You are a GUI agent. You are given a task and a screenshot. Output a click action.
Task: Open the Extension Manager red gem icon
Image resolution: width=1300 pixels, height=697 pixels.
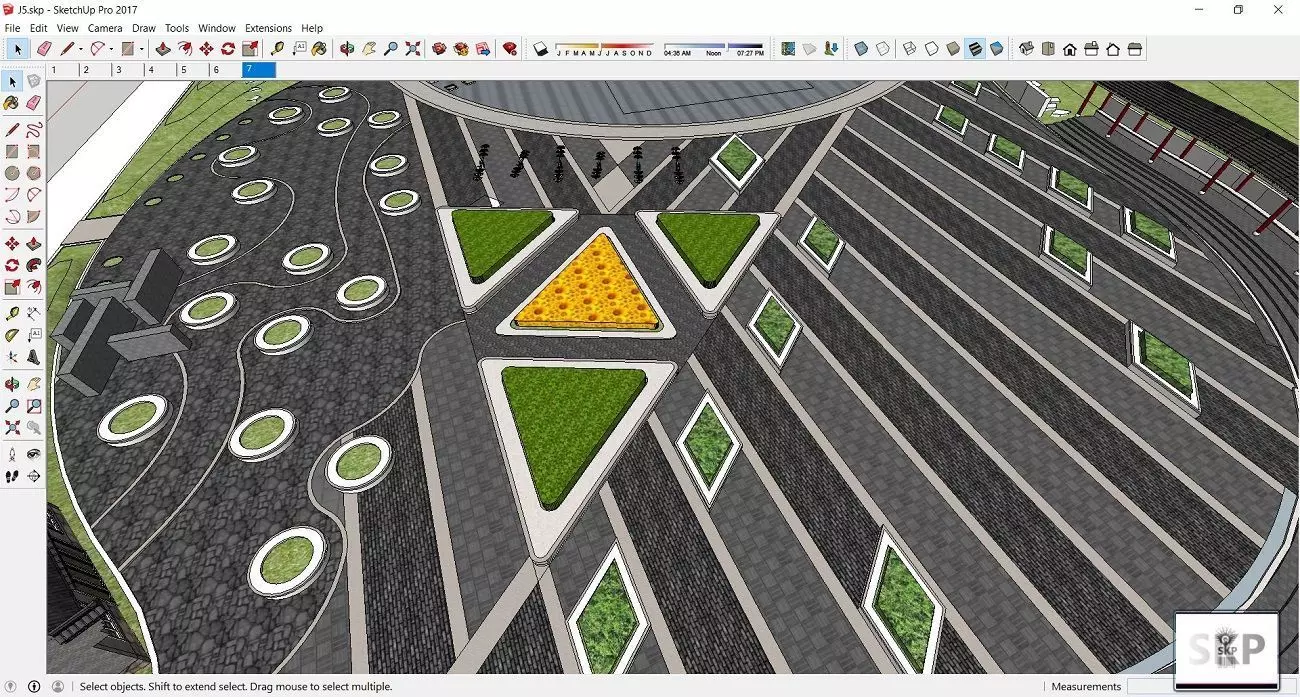[x=510, y=49]
